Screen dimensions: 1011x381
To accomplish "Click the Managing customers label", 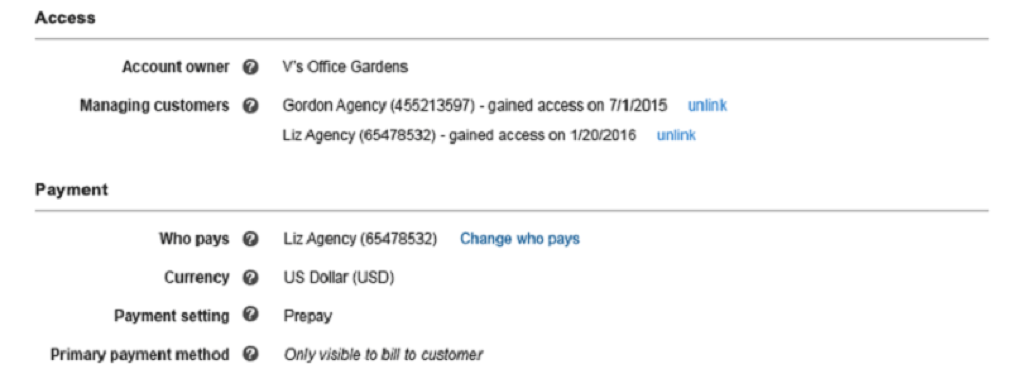I will click(154, 106).
